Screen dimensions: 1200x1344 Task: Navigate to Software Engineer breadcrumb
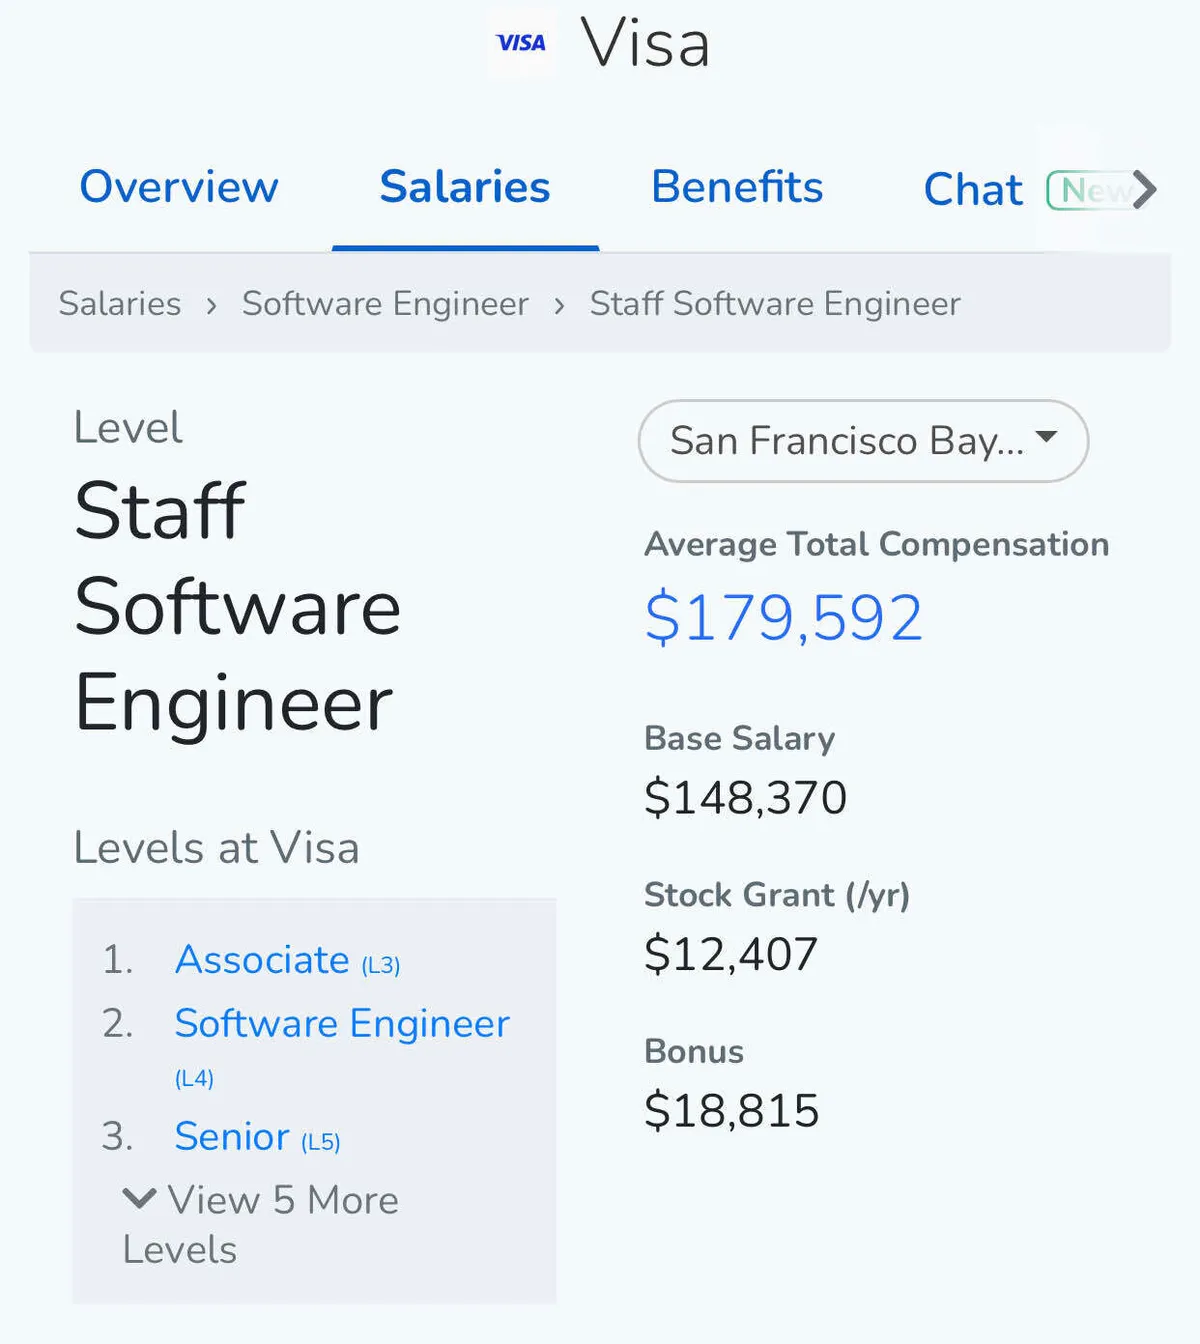pos(385,303)
